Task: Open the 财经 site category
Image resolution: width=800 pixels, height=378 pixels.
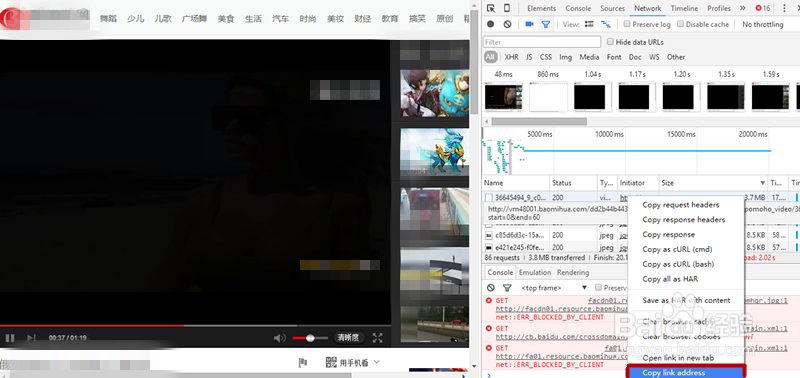Action: (362, 19)
